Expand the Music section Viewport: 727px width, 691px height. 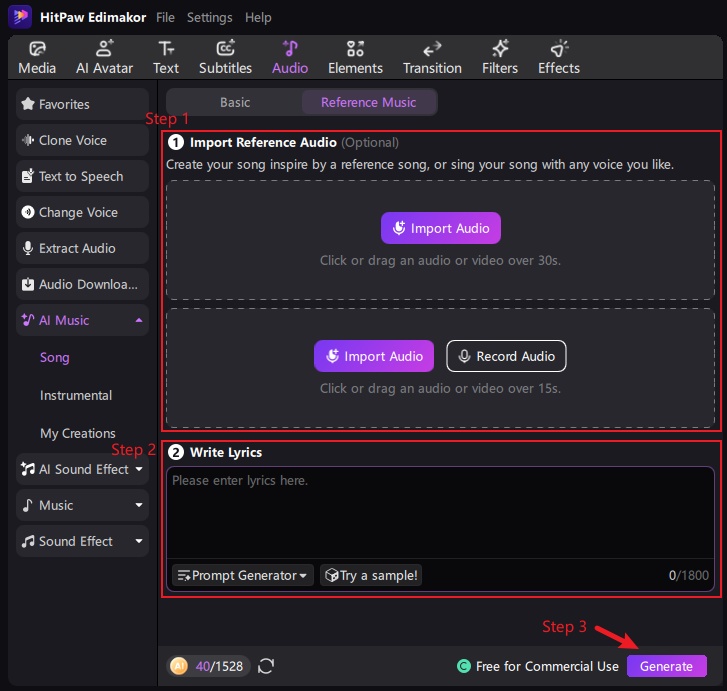pyautogui.click(x=139, y=505)
